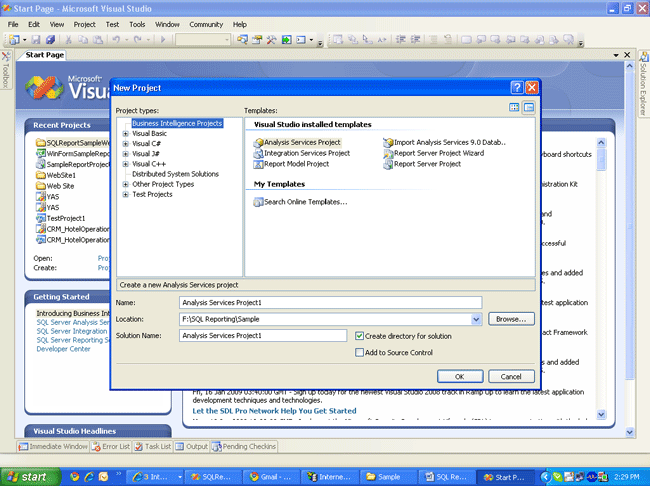This screenshot has width=650, height=486.
Task: Select Import Analysis Services 9.0 Database template
Action: point(444,142)
